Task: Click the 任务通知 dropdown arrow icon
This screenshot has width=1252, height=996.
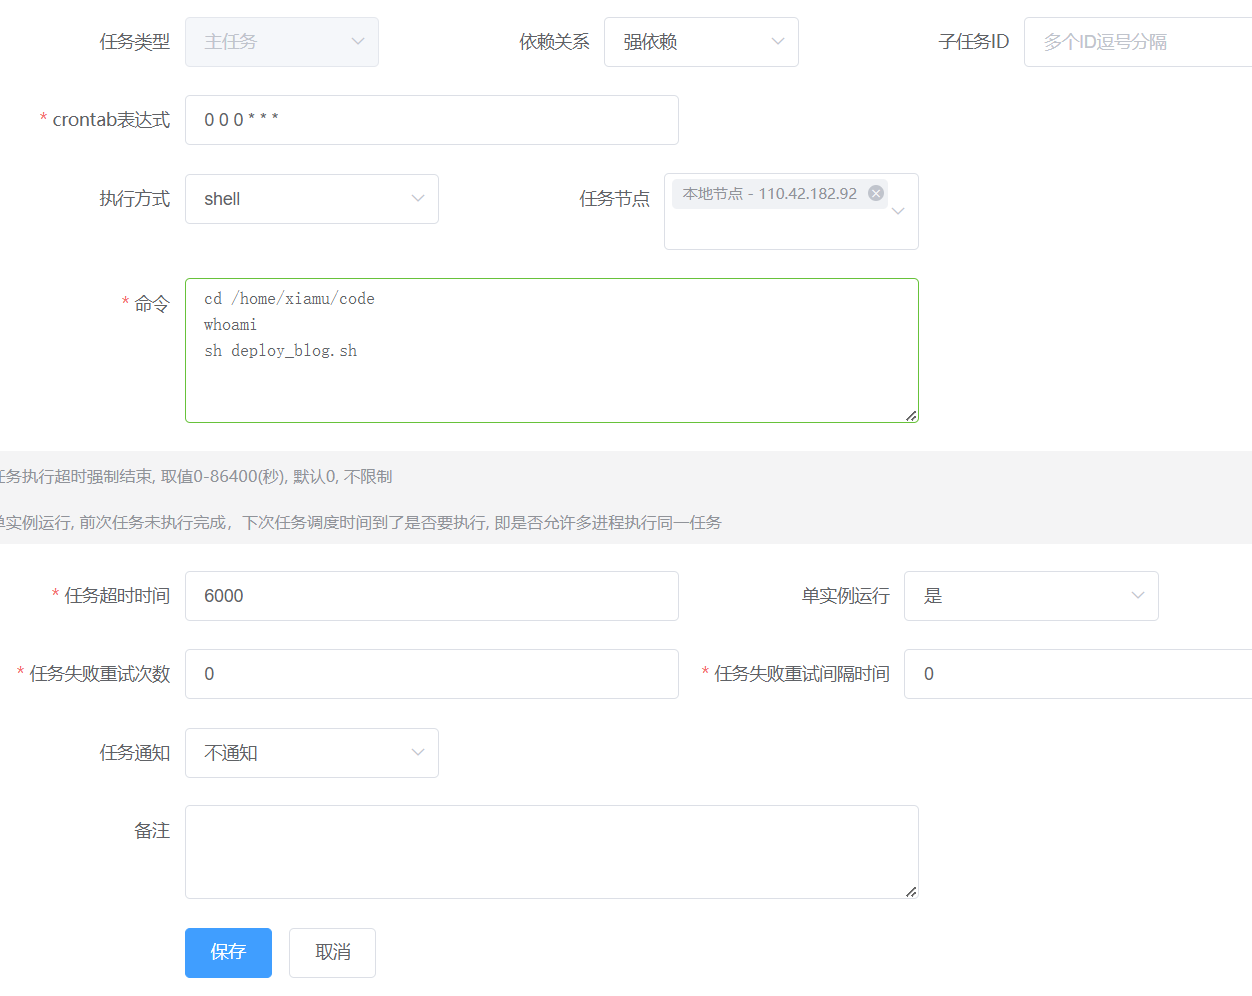Action: pyautogui.click(x=418, y=753)
